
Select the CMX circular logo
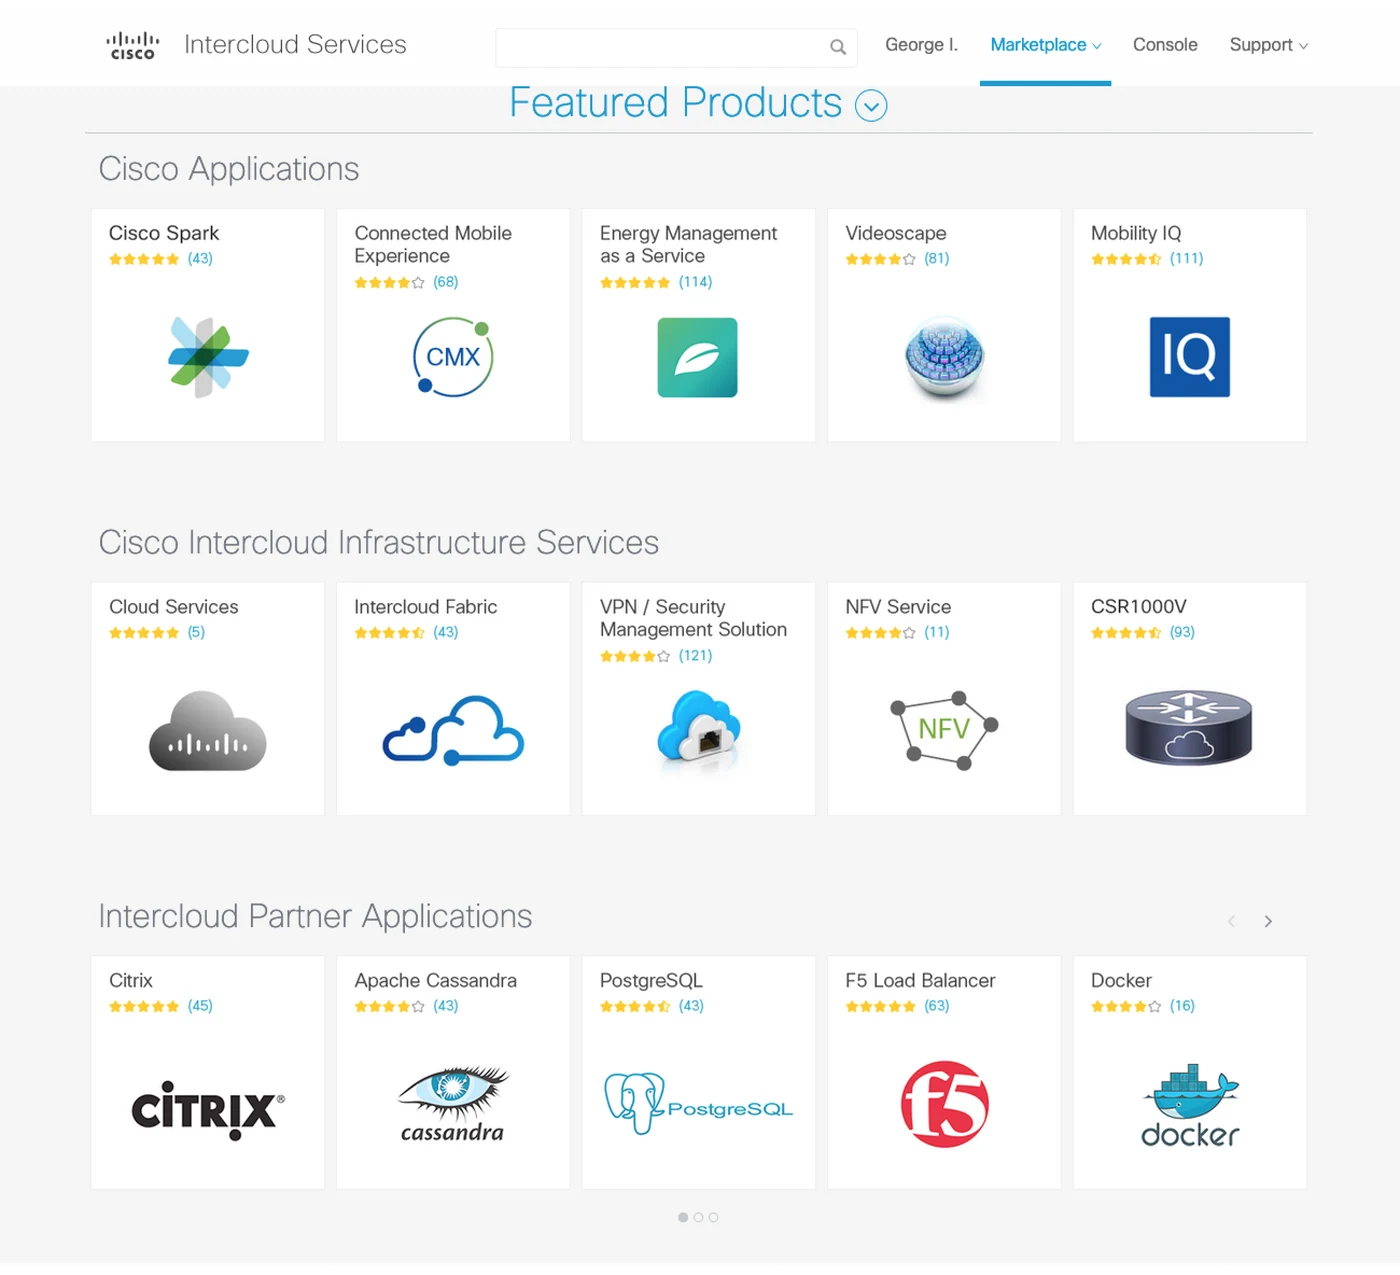pyautogui.click(x=453, y=357)
